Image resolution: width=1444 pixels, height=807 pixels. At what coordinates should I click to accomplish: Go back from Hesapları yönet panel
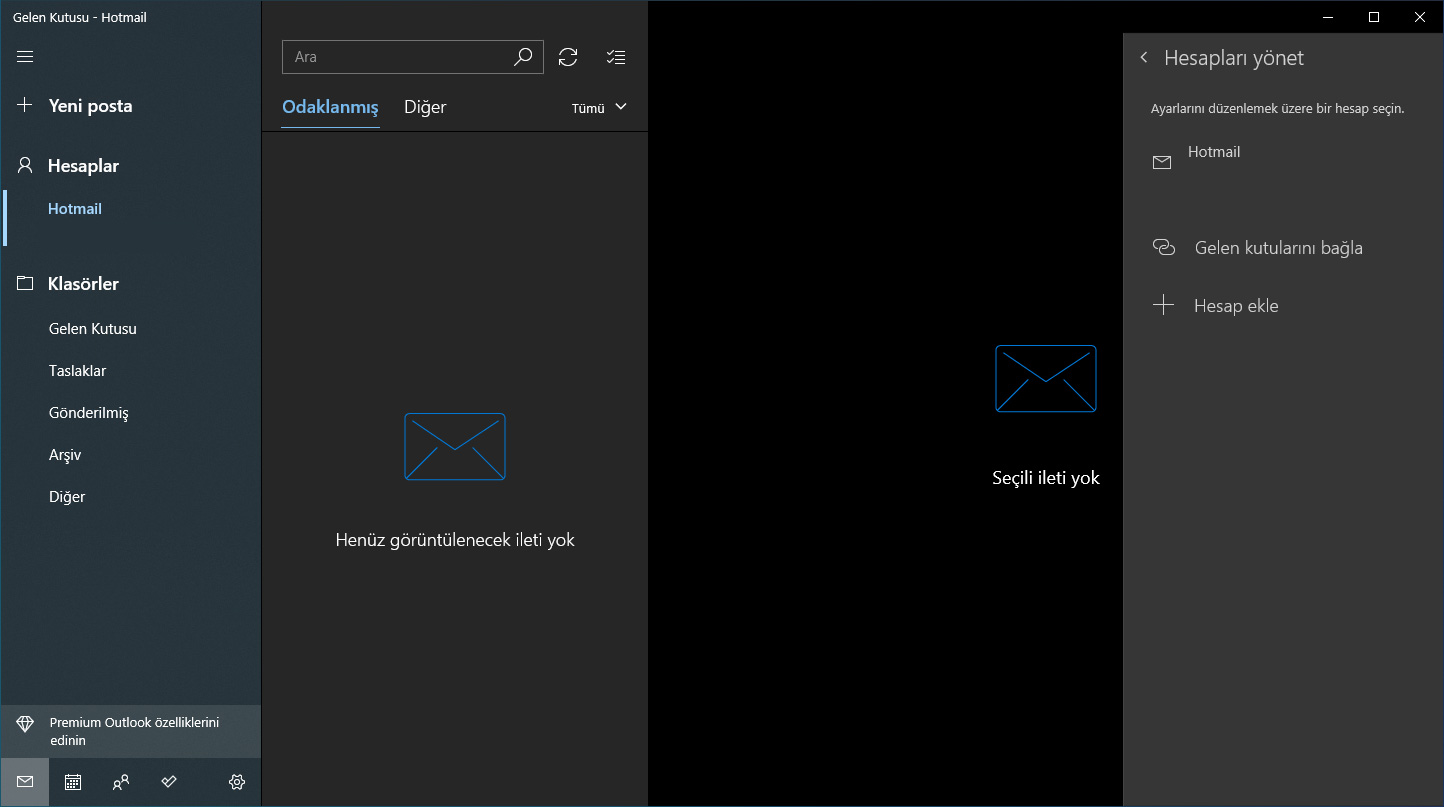pos(1144,58)
